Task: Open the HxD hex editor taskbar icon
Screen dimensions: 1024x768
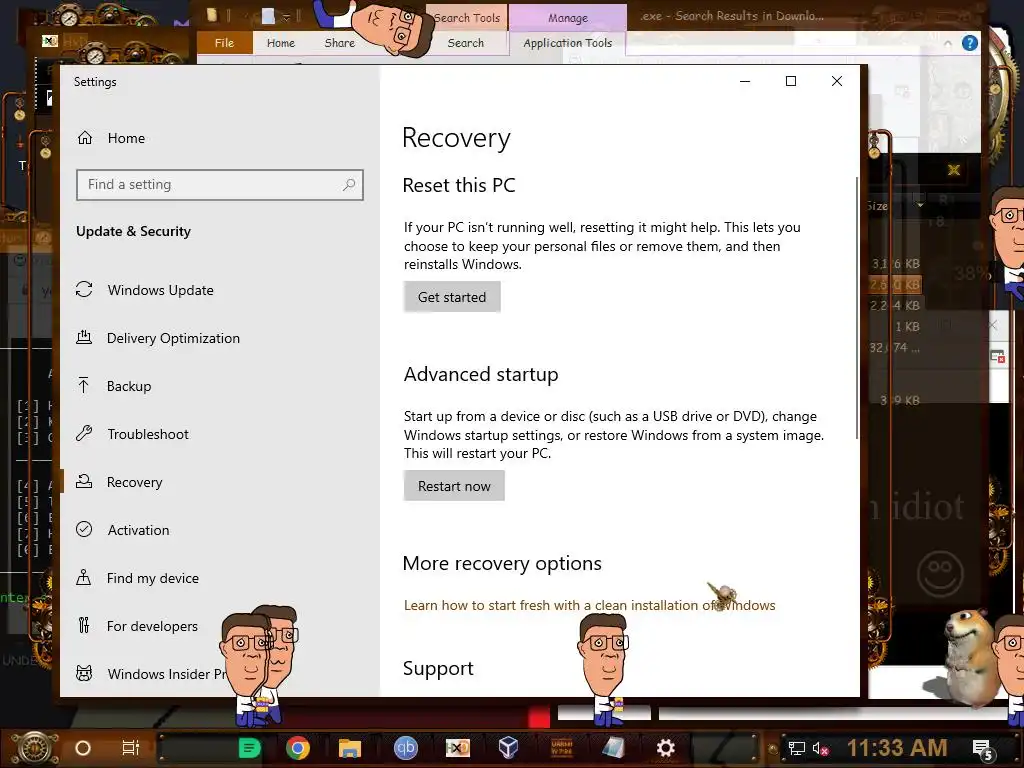Action: (x=457, y=748)
